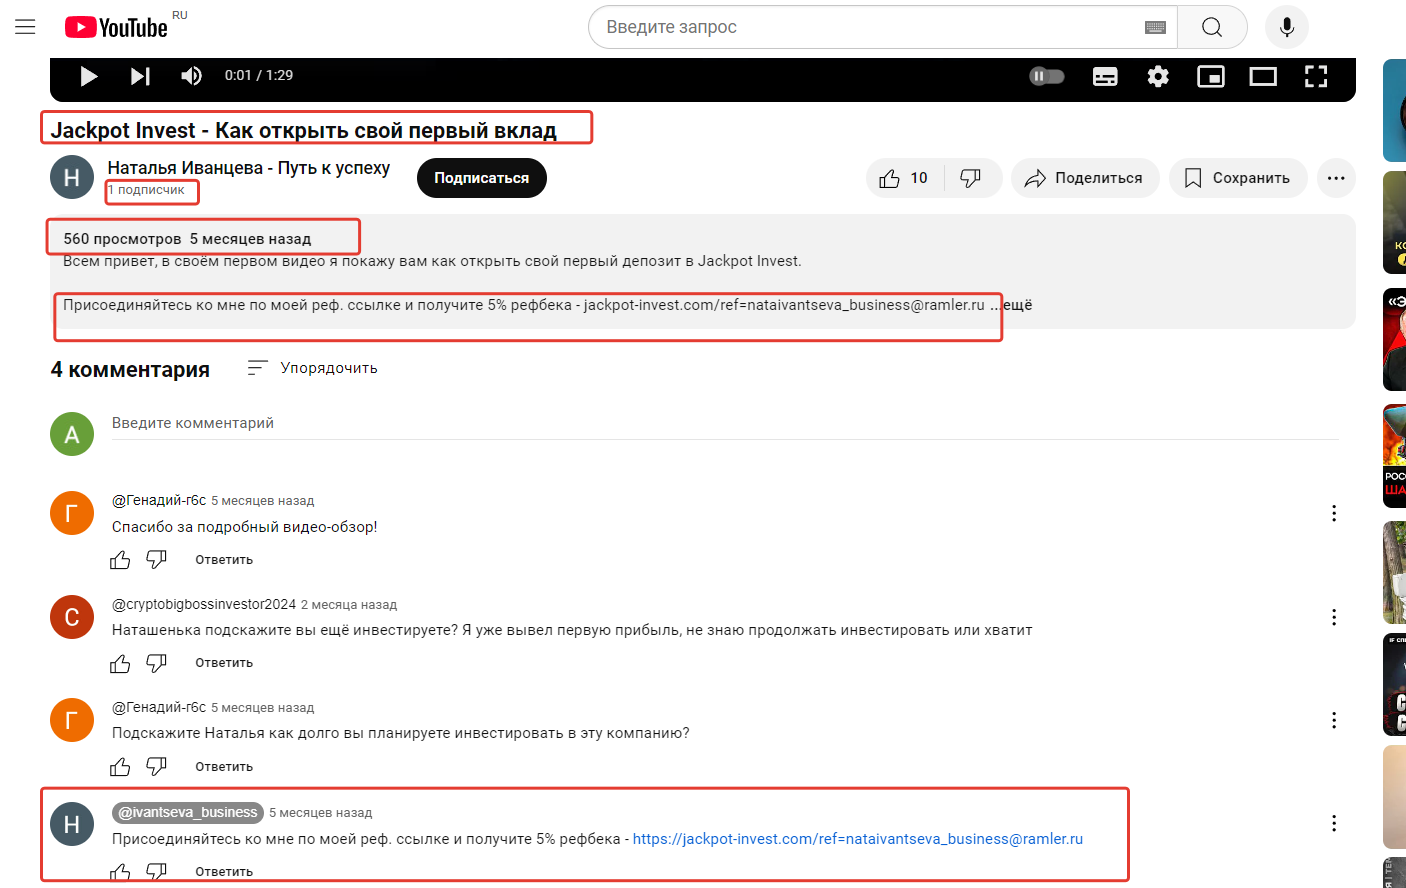Reply to @cryptobigbossinvestor2024's comment

click(224, 663)
